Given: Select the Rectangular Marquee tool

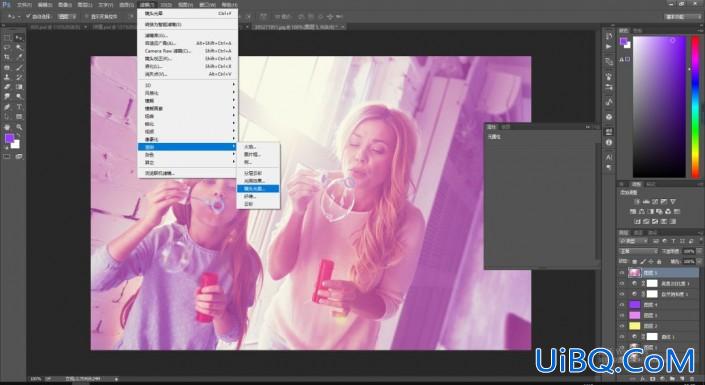Looking at the screenshot, I should tap(7, 38).
